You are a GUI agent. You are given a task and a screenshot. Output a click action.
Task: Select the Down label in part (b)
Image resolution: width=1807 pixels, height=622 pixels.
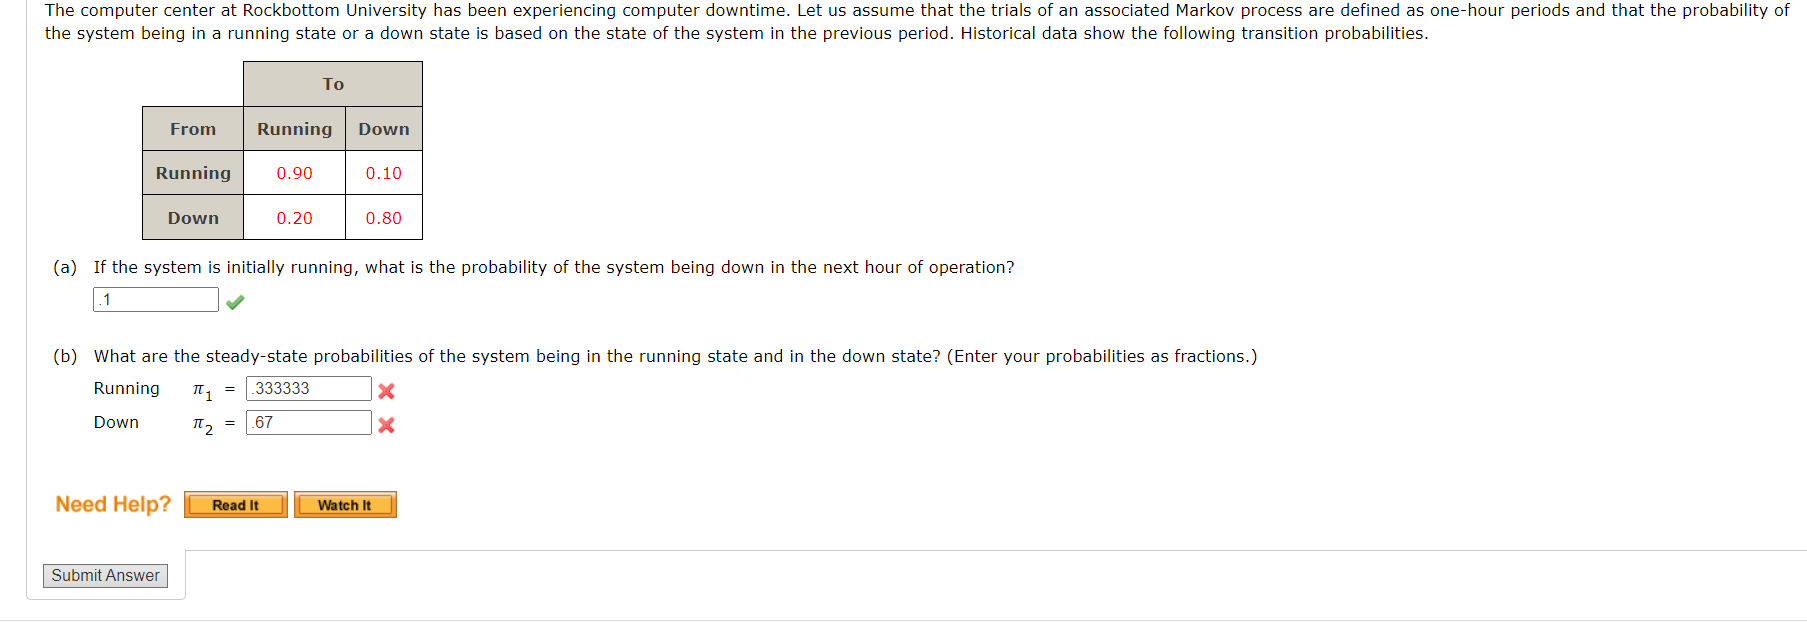click(x=115, y=422)
